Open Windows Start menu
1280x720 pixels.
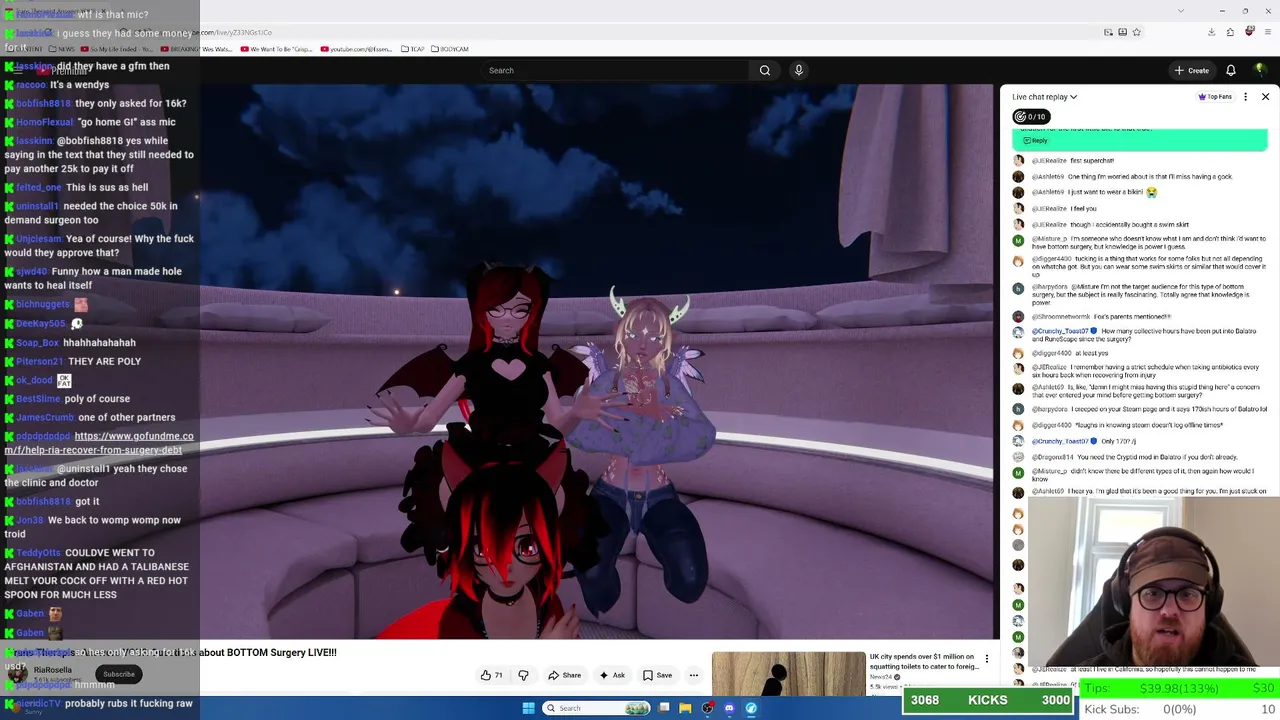528,708
